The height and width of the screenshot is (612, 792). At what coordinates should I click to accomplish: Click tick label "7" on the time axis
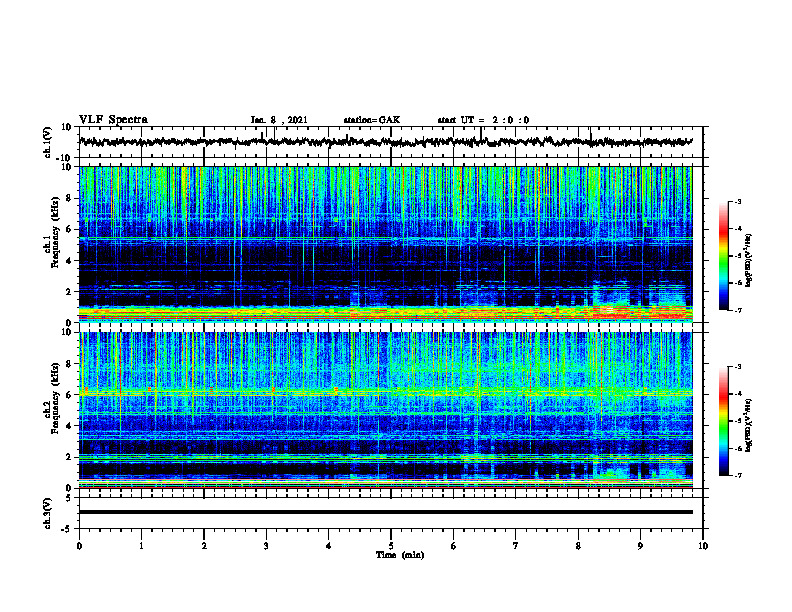click(516, 546)
